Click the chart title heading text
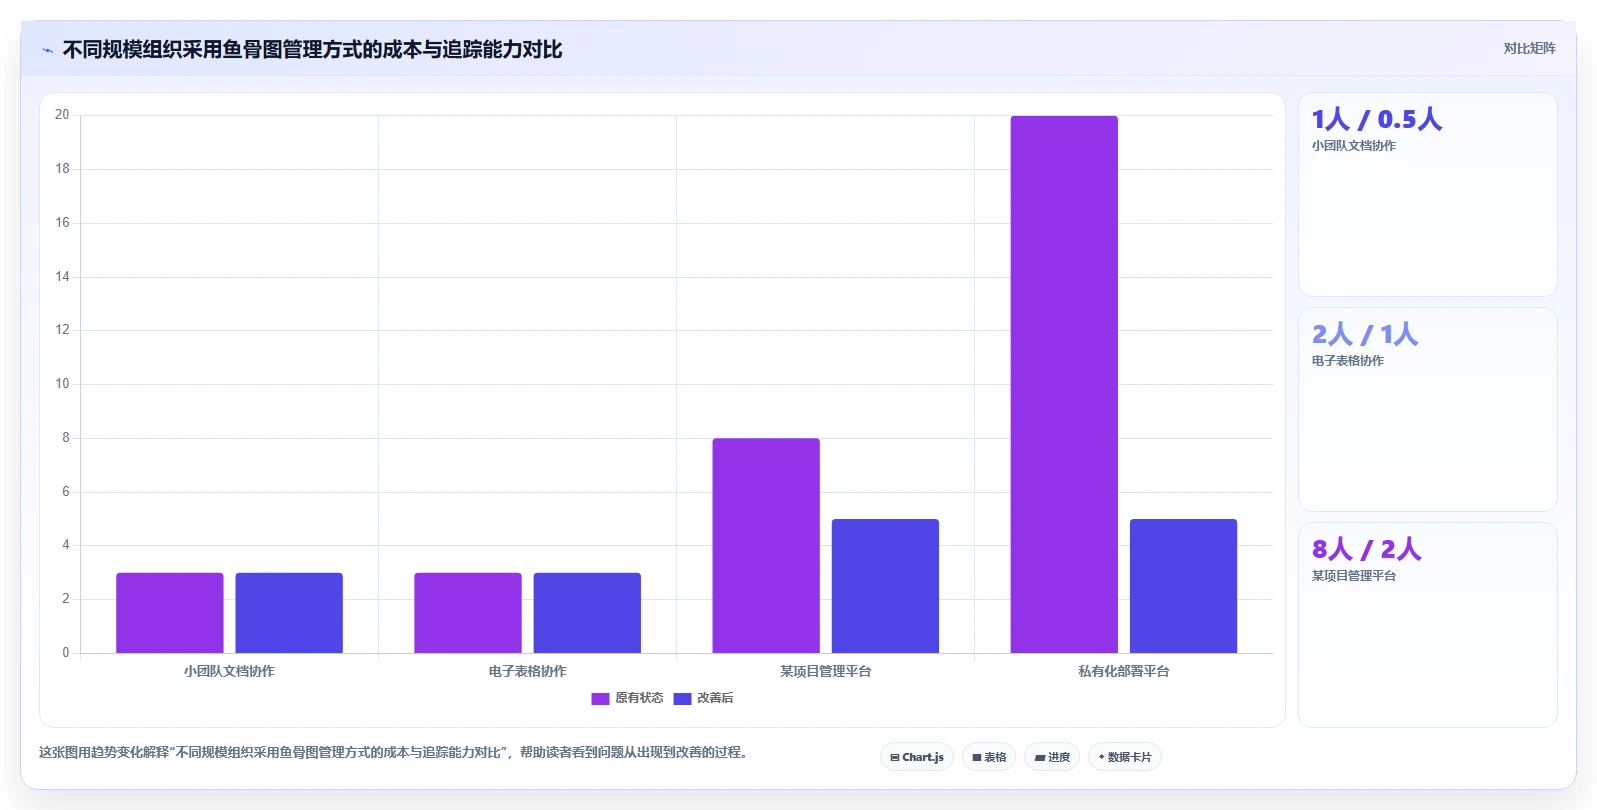1597x810 pixels. coord(312,50)
